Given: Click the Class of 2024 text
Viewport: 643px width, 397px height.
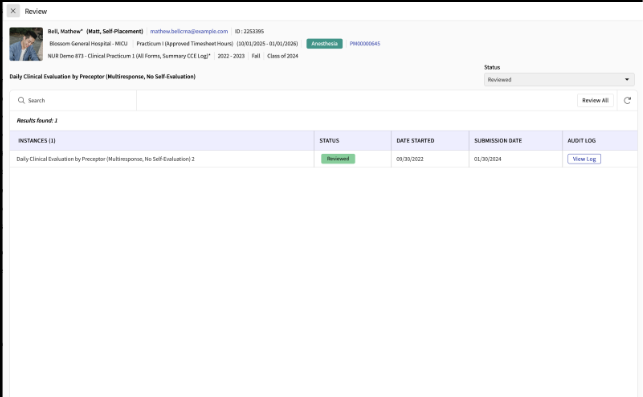Looking at the screenshot, I should [x=283, y=56].
